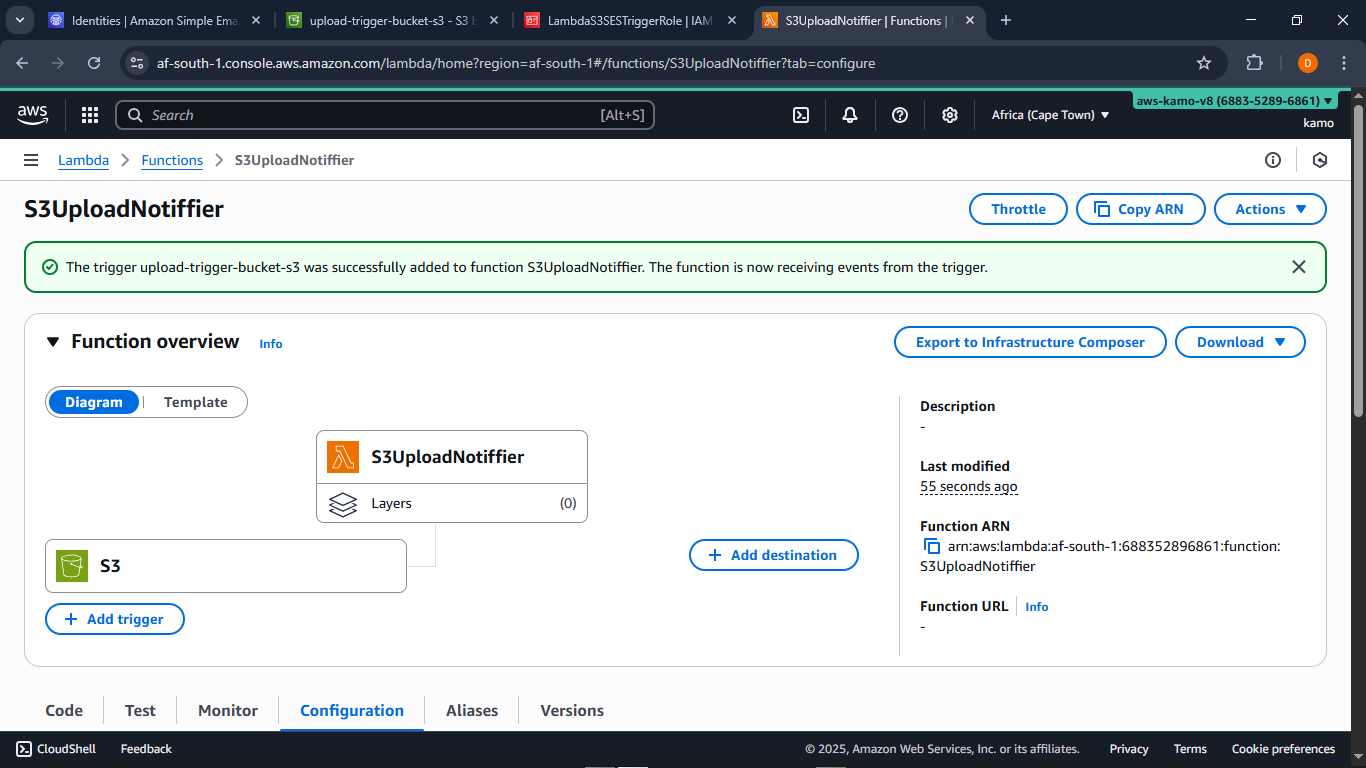Image resolution: width=1366 pixels, height=768 pixels.
Task: Open the AWS services grid icon
Action: click(90, 115)
